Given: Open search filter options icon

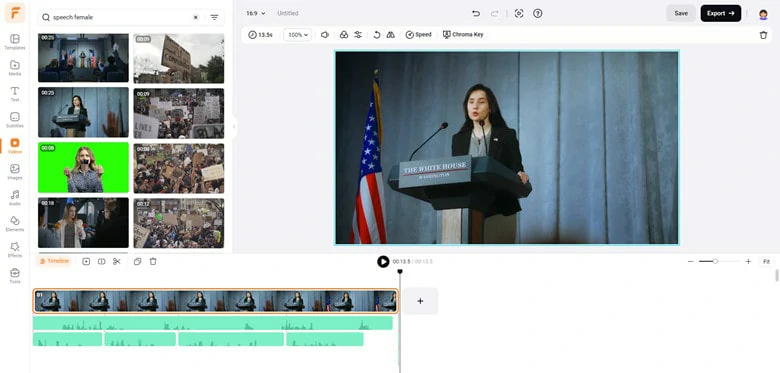Looking at the screenshot, I should tap(214, 17).
